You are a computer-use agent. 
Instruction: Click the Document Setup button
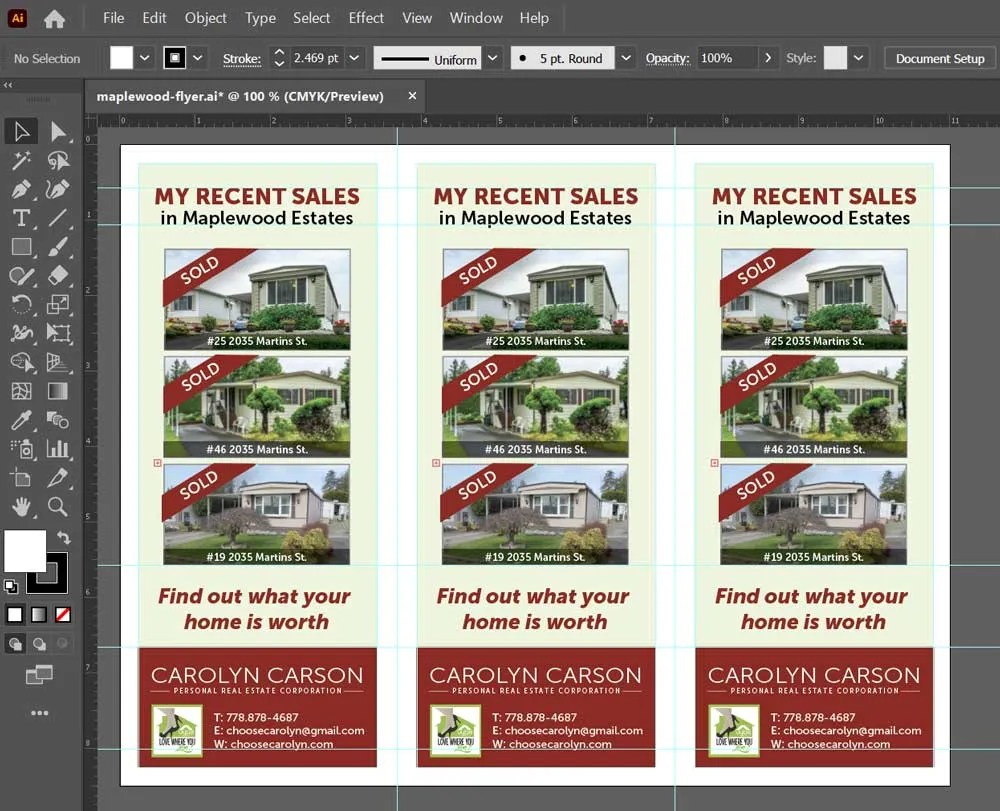[938, 58]
